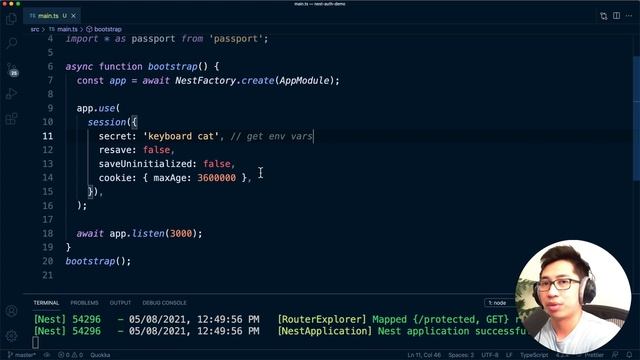Switch to the TERMINAL panel tab

pyautogui.click(x=46, y=303)
